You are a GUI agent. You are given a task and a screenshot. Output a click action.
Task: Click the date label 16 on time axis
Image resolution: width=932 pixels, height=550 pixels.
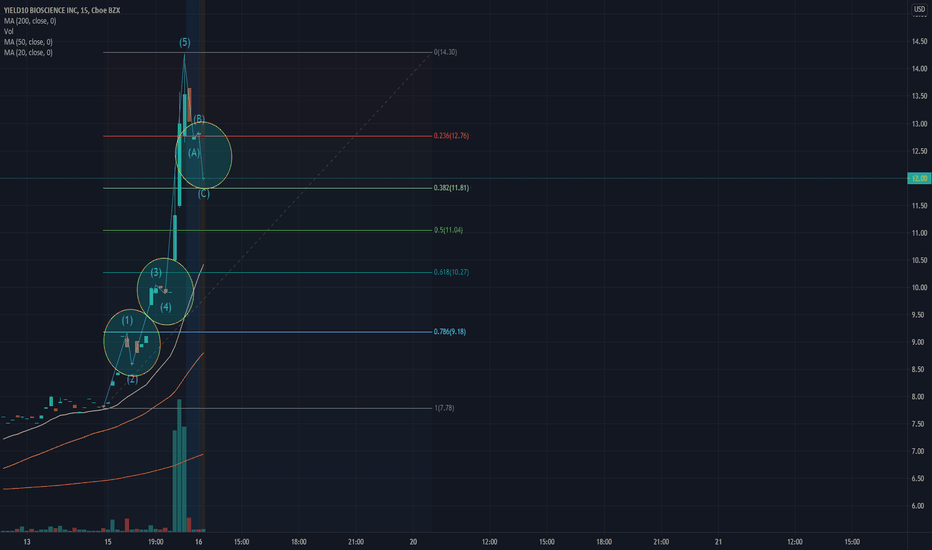point(199,542)
